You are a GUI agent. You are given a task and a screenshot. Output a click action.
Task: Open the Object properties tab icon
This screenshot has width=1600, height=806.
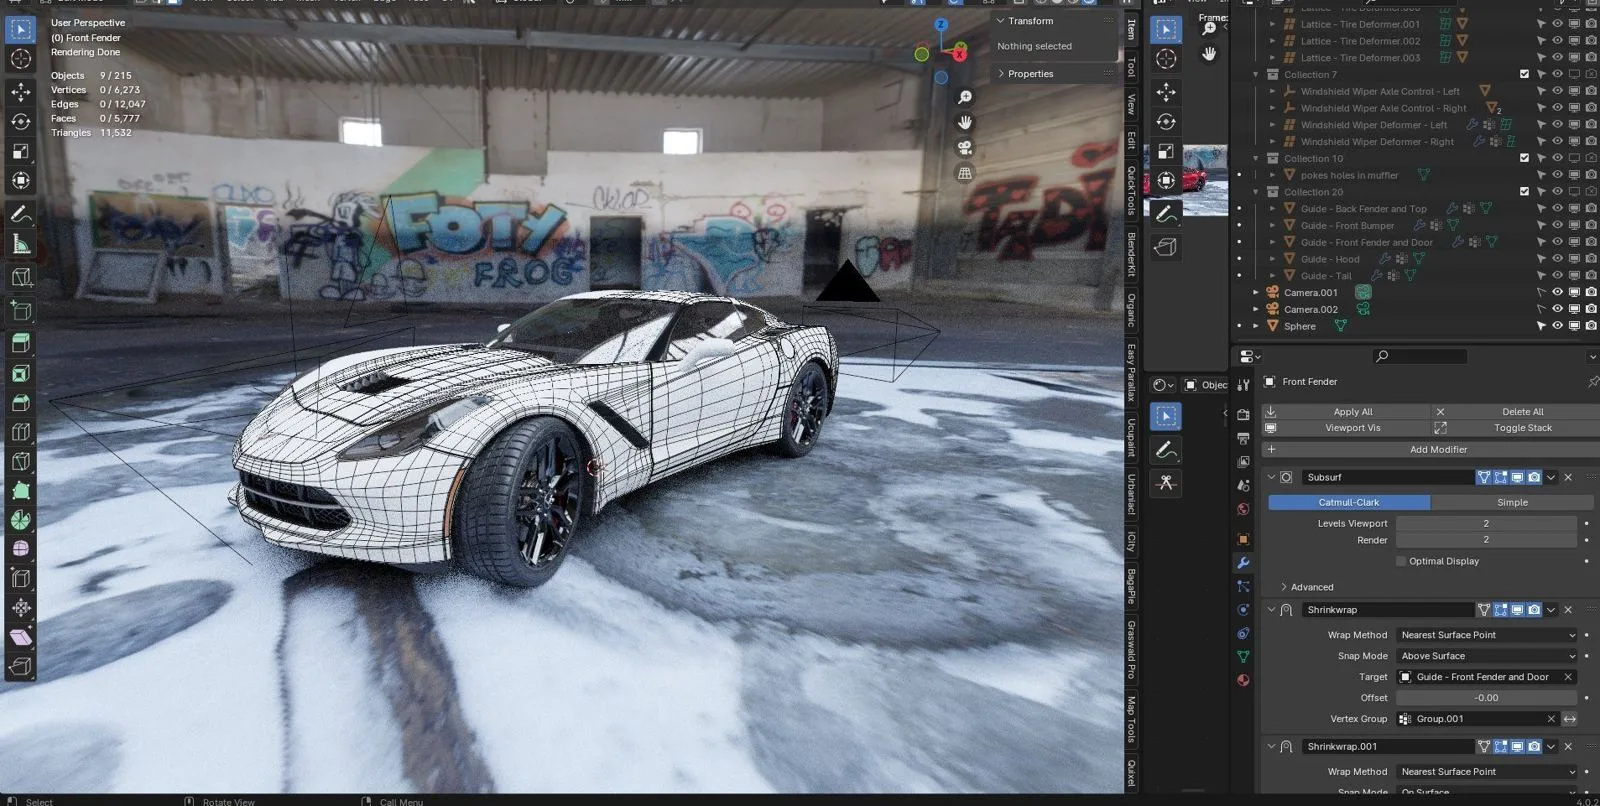click(x=1243, y=539)
